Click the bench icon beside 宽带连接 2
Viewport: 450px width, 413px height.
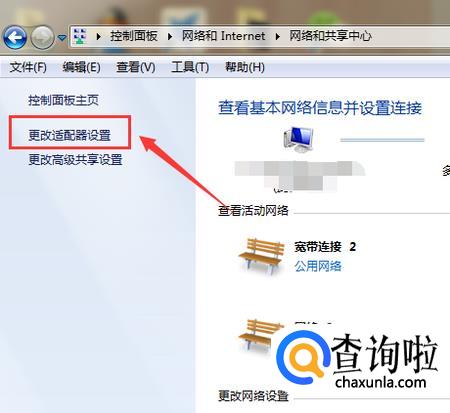pos(262,255)
